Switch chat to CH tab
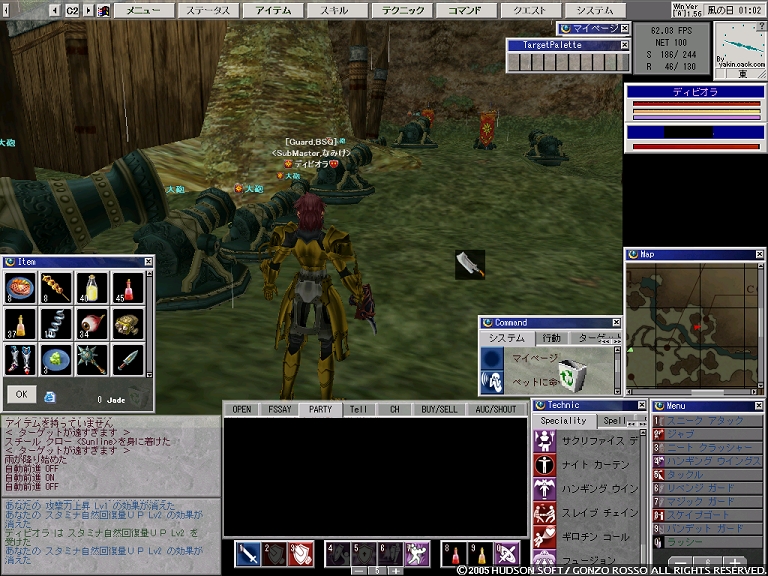The width and height of the screenshot is (768, 576). pyautogui.click(x=395, y=409)
